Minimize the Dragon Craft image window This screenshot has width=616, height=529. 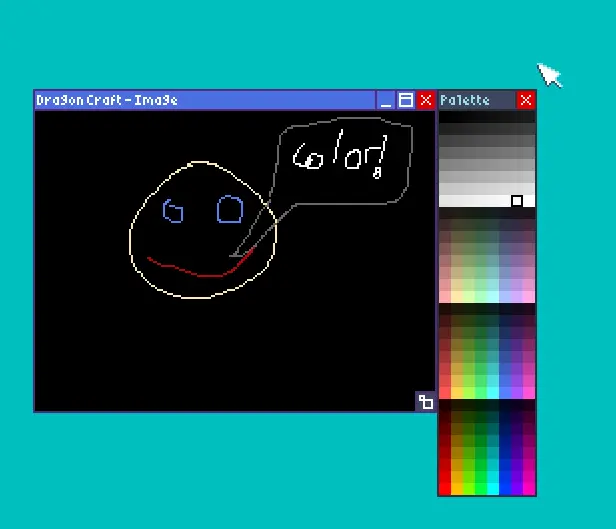pos(386,100)
